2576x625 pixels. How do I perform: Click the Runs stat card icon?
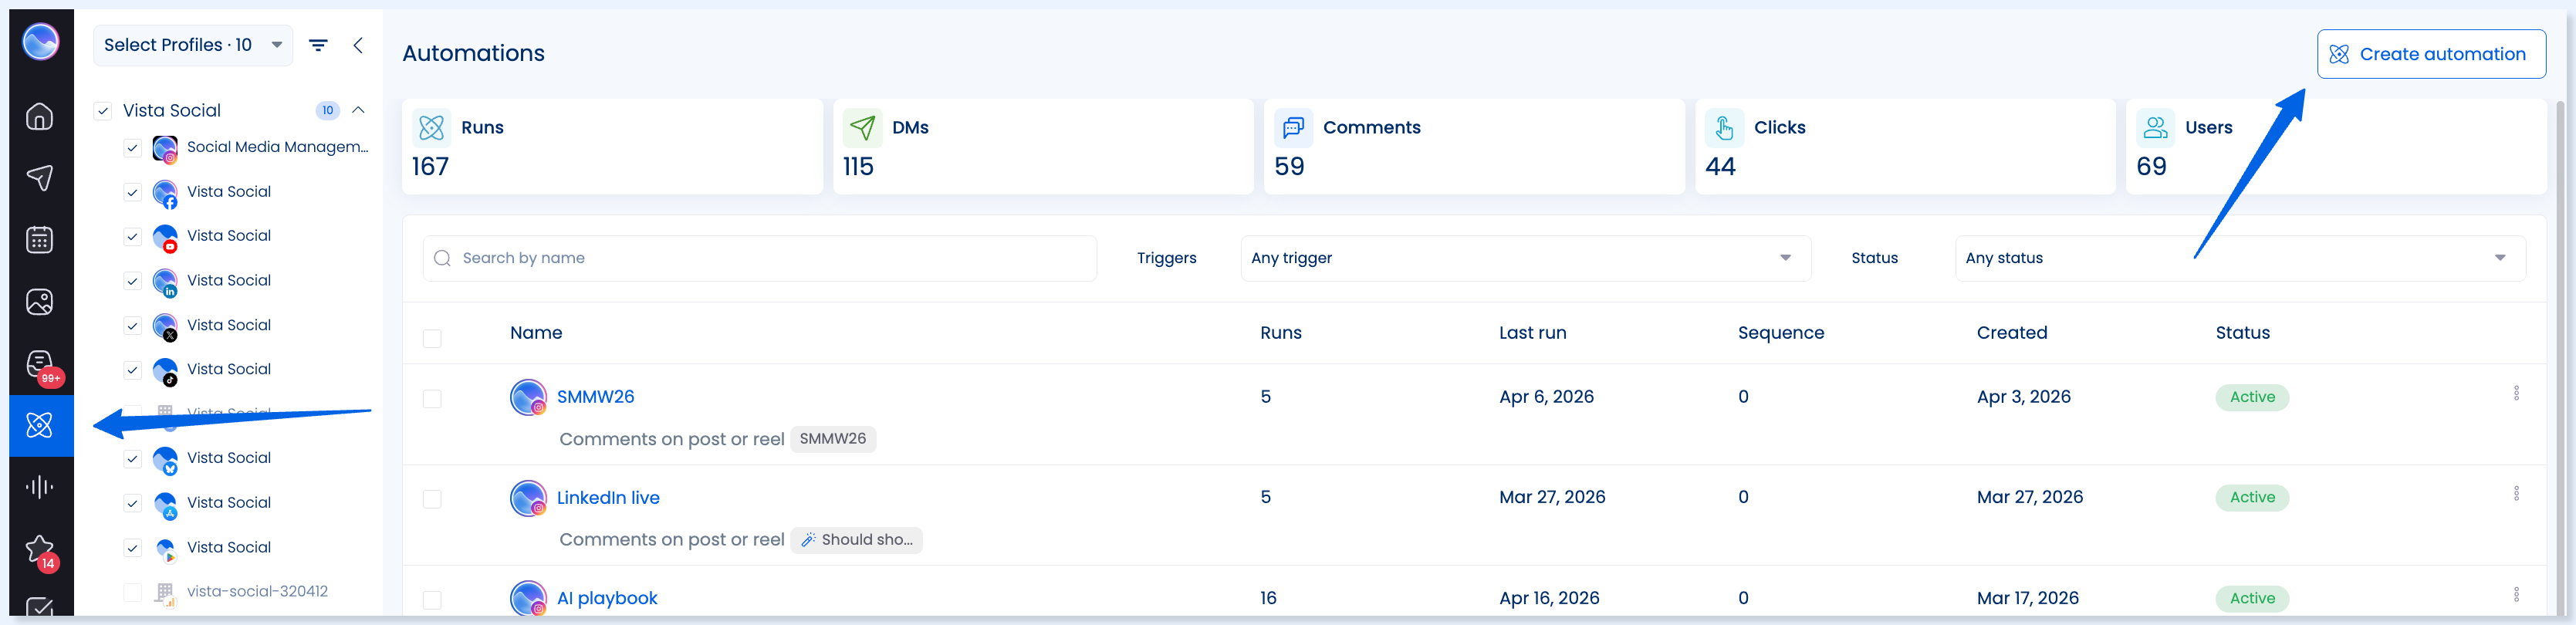pos(432,128)
